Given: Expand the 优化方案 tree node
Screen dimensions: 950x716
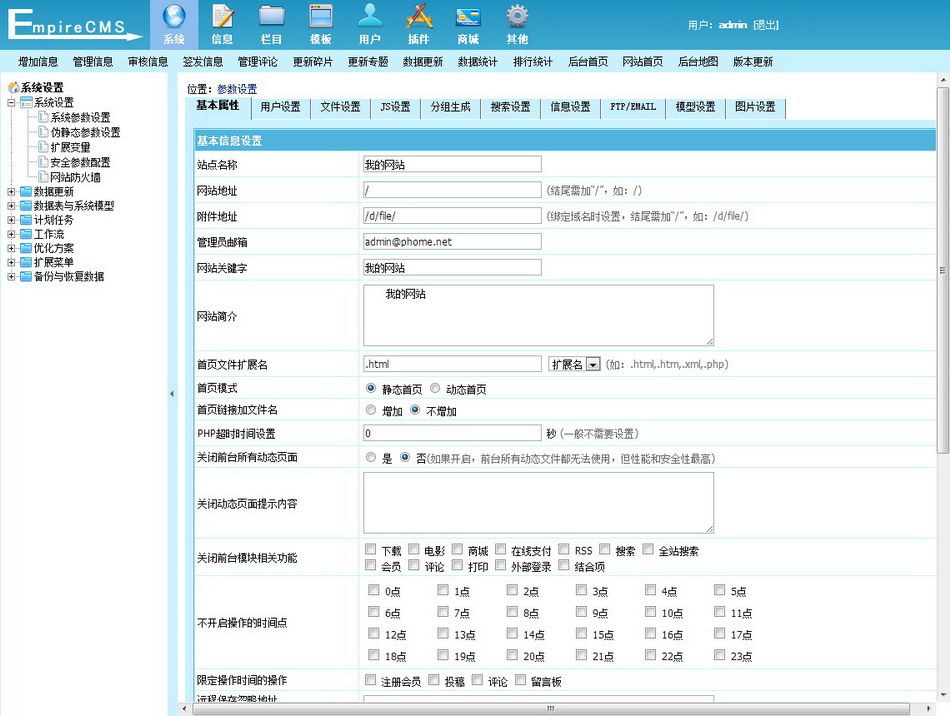Looking at the screenshot, I should click(11, 248).
